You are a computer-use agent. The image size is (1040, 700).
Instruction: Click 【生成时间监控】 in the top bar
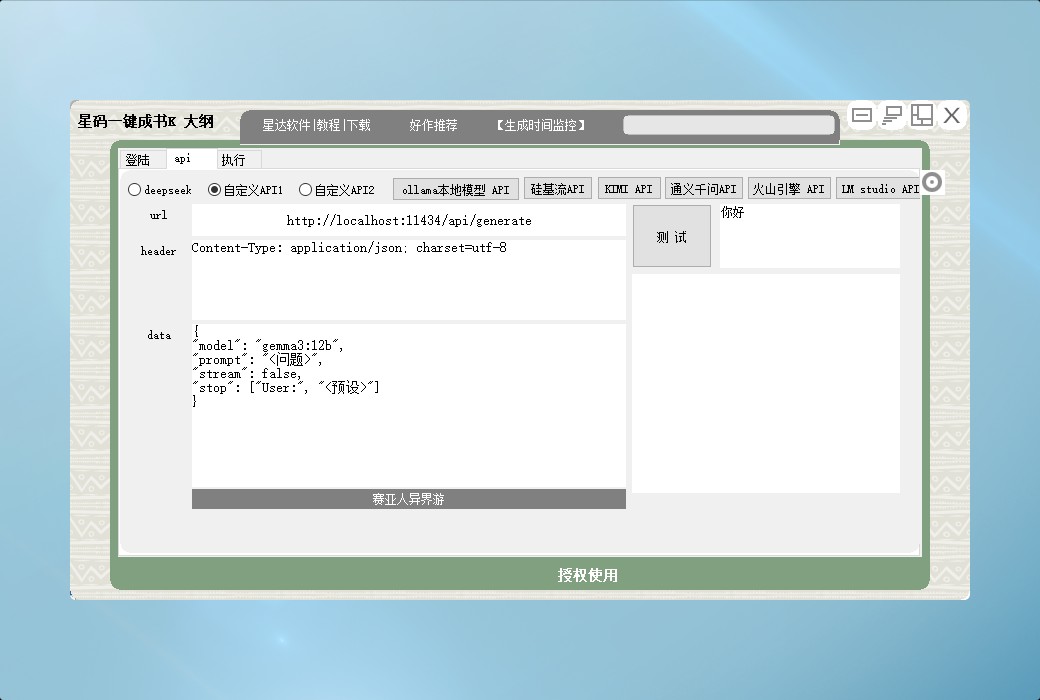[x=540, y=126]
